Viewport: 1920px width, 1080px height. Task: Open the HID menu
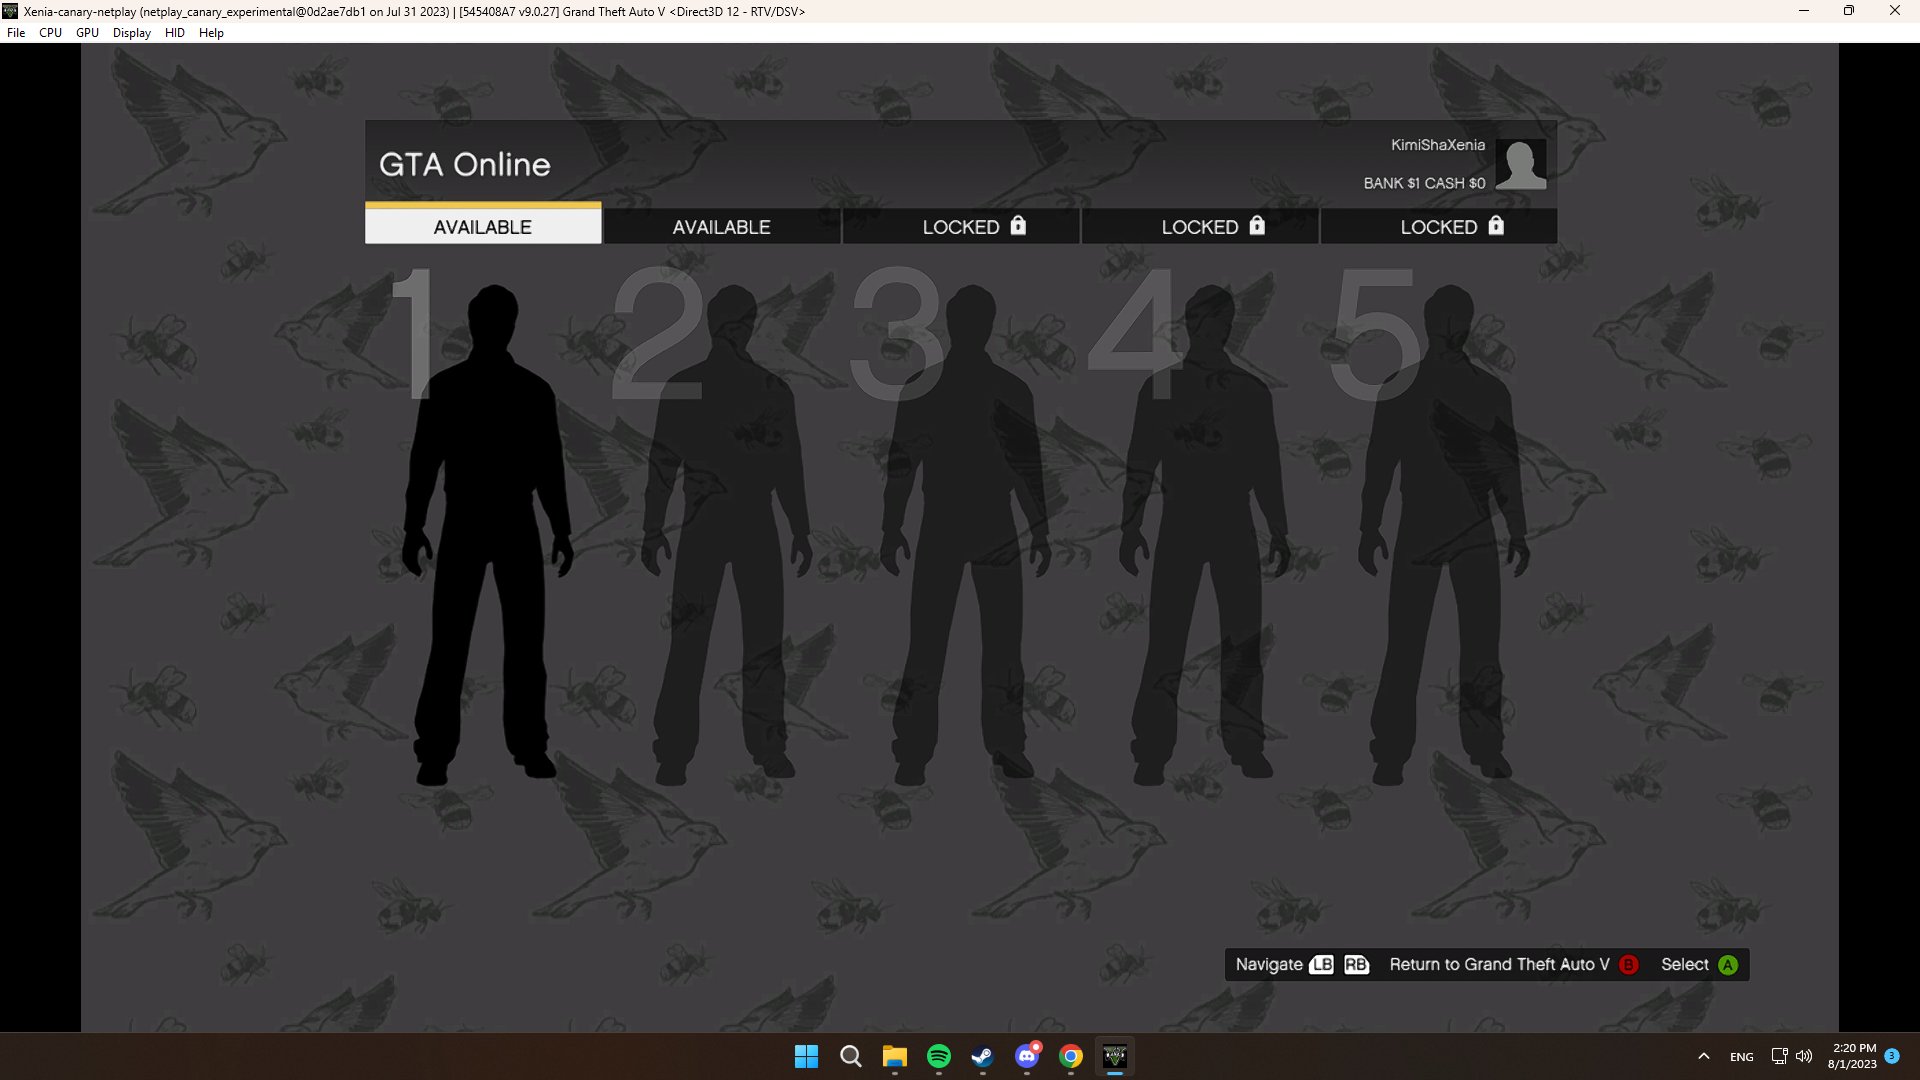(x=174, y=33)
